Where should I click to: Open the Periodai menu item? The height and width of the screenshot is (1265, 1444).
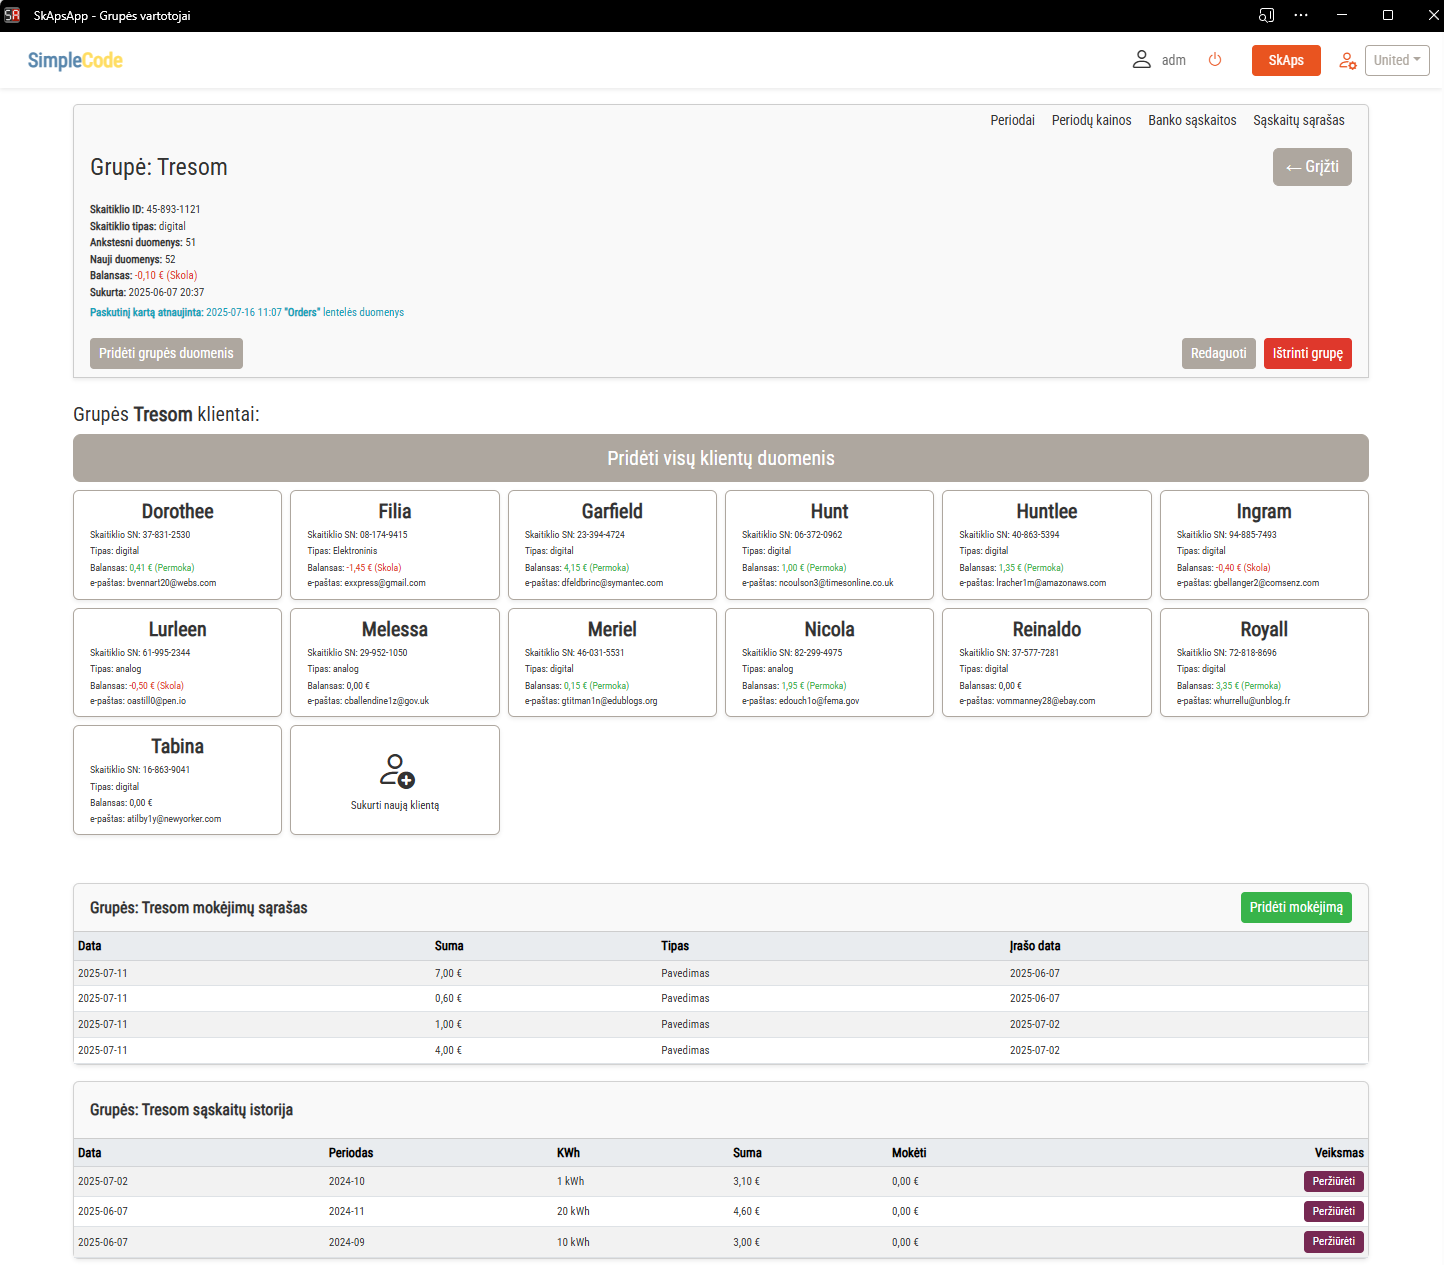[1012, 120]
